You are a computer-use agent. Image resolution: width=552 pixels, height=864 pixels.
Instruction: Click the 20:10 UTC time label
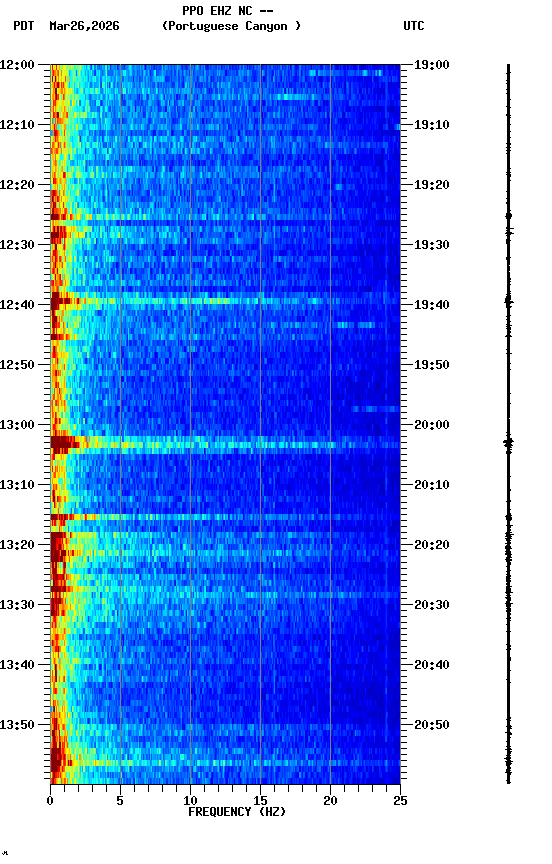tap(432, 485)
